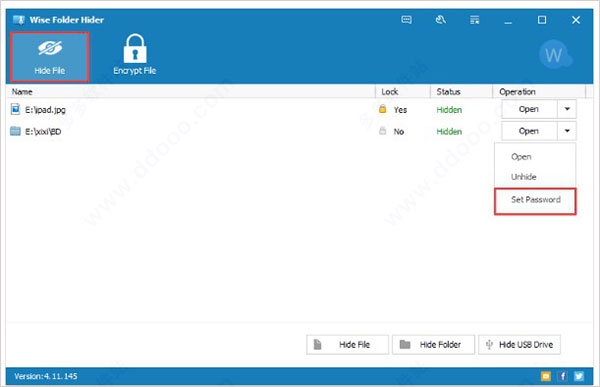Open the orange mail icon in status bar
The image size is (600, 387).
pyautogui.click(x=546, y=376)
